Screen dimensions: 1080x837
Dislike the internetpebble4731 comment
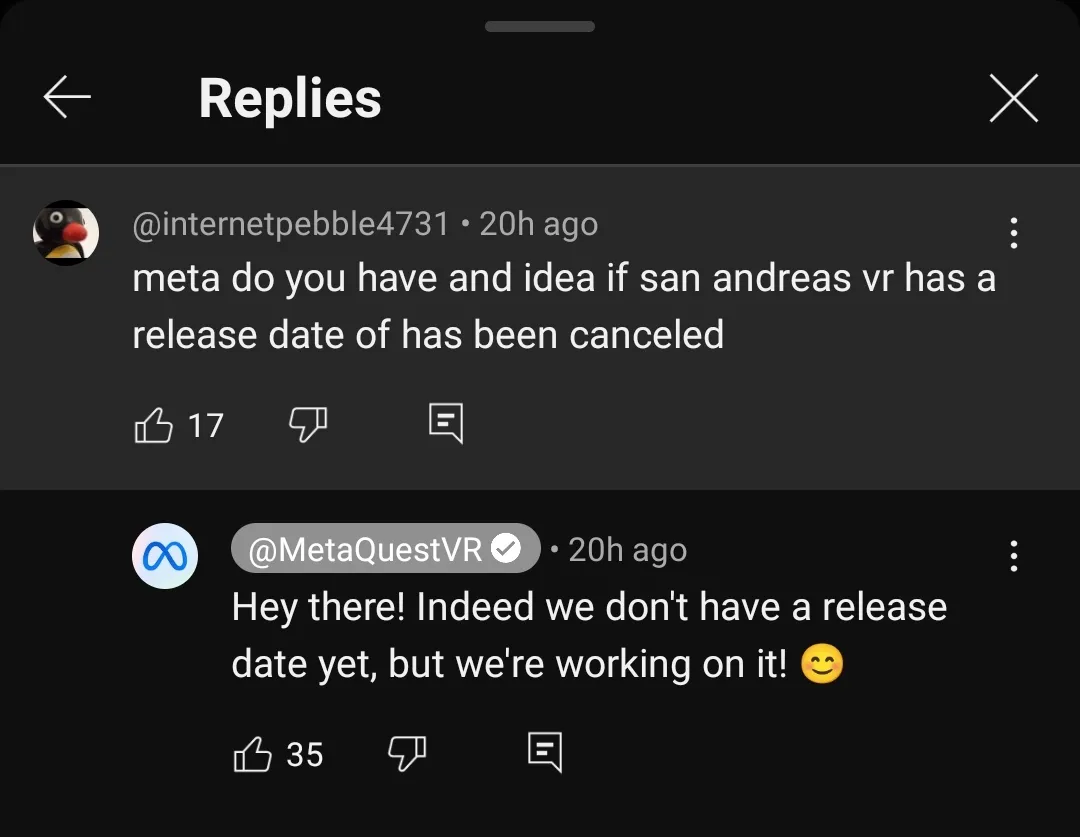click(x=308, y=424)
